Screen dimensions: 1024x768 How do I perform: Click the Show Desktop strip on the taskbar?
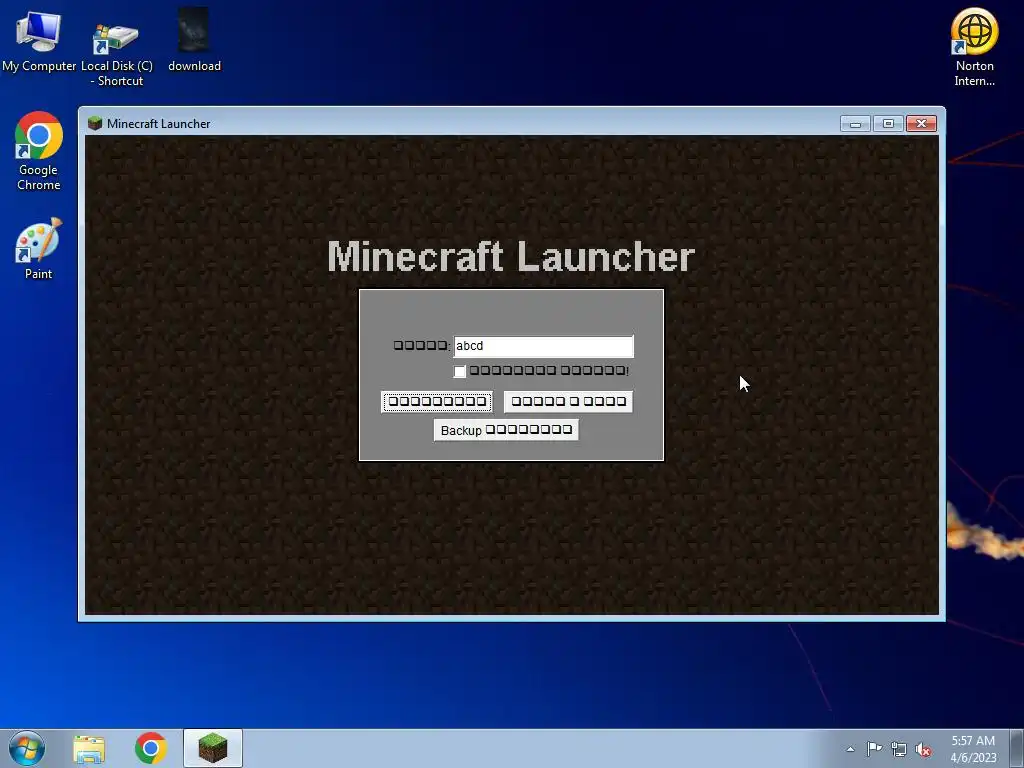pos(1016,748)
